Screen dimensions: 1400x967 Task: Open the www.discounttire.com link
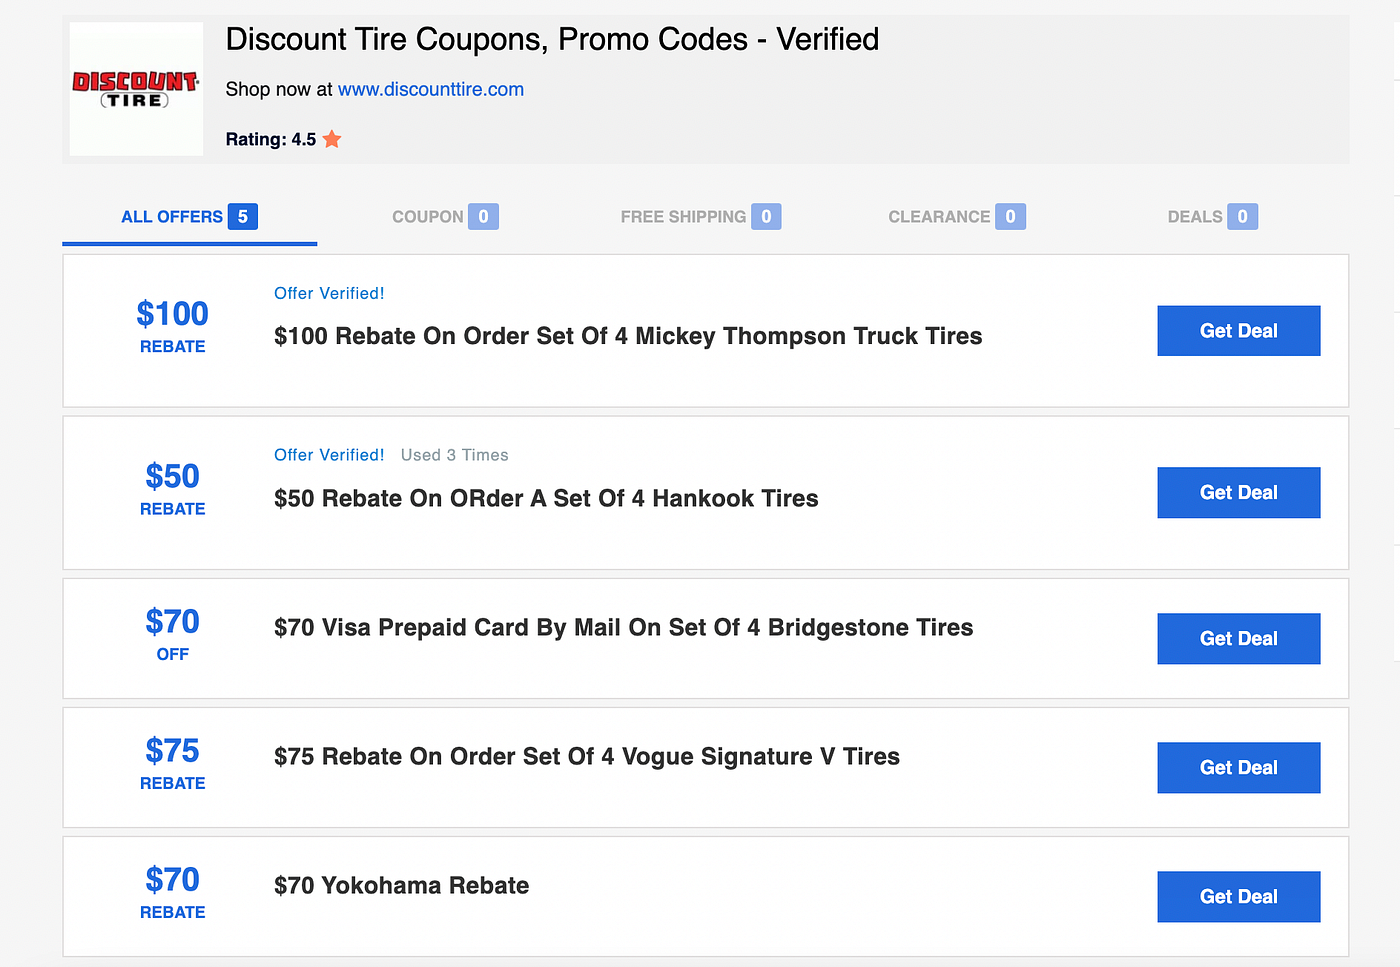(431, 89)
